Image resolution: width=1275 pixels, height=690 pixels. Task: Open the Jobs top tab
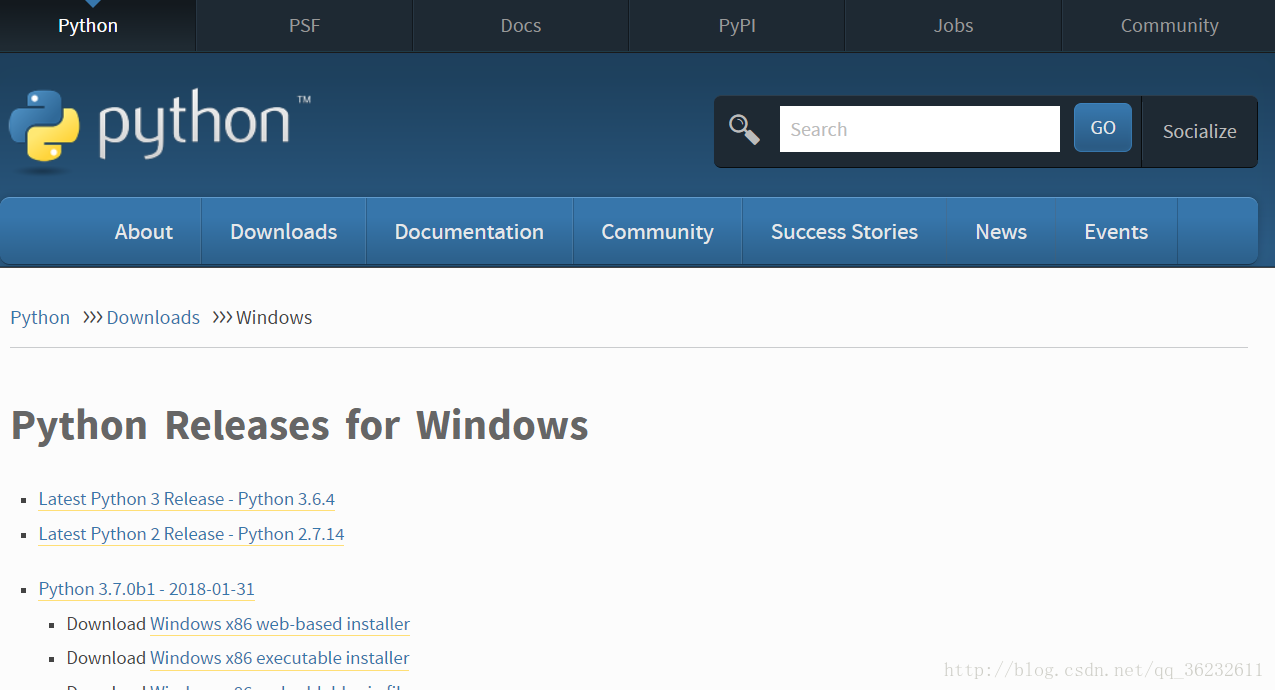[953, 26]
